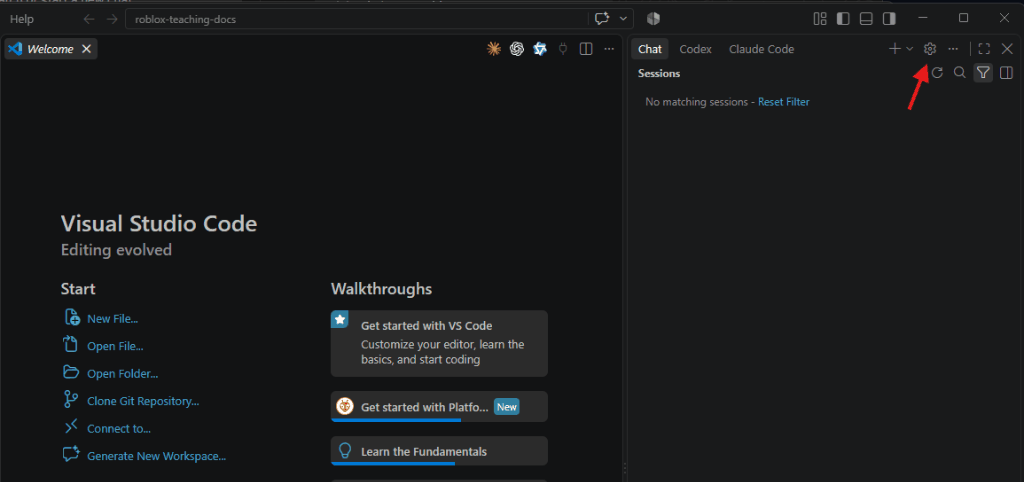The image size is (1024, 482).
Task: Click the Generate New Workspace sparkle icon
Action: [71, 455]
